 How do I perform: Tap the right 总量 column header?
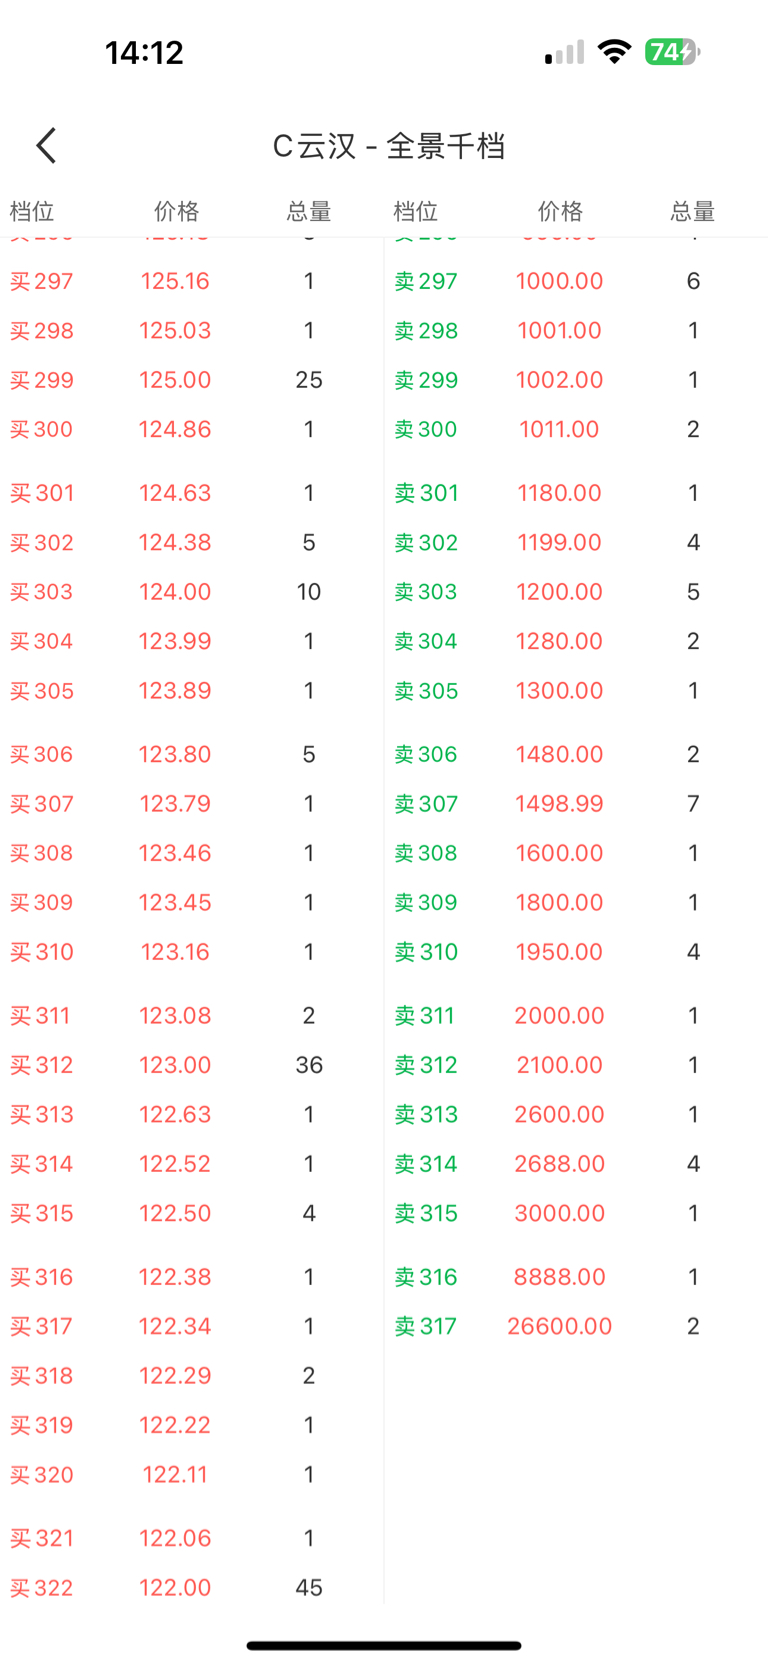pyautogui.click(x=692, y=211)
